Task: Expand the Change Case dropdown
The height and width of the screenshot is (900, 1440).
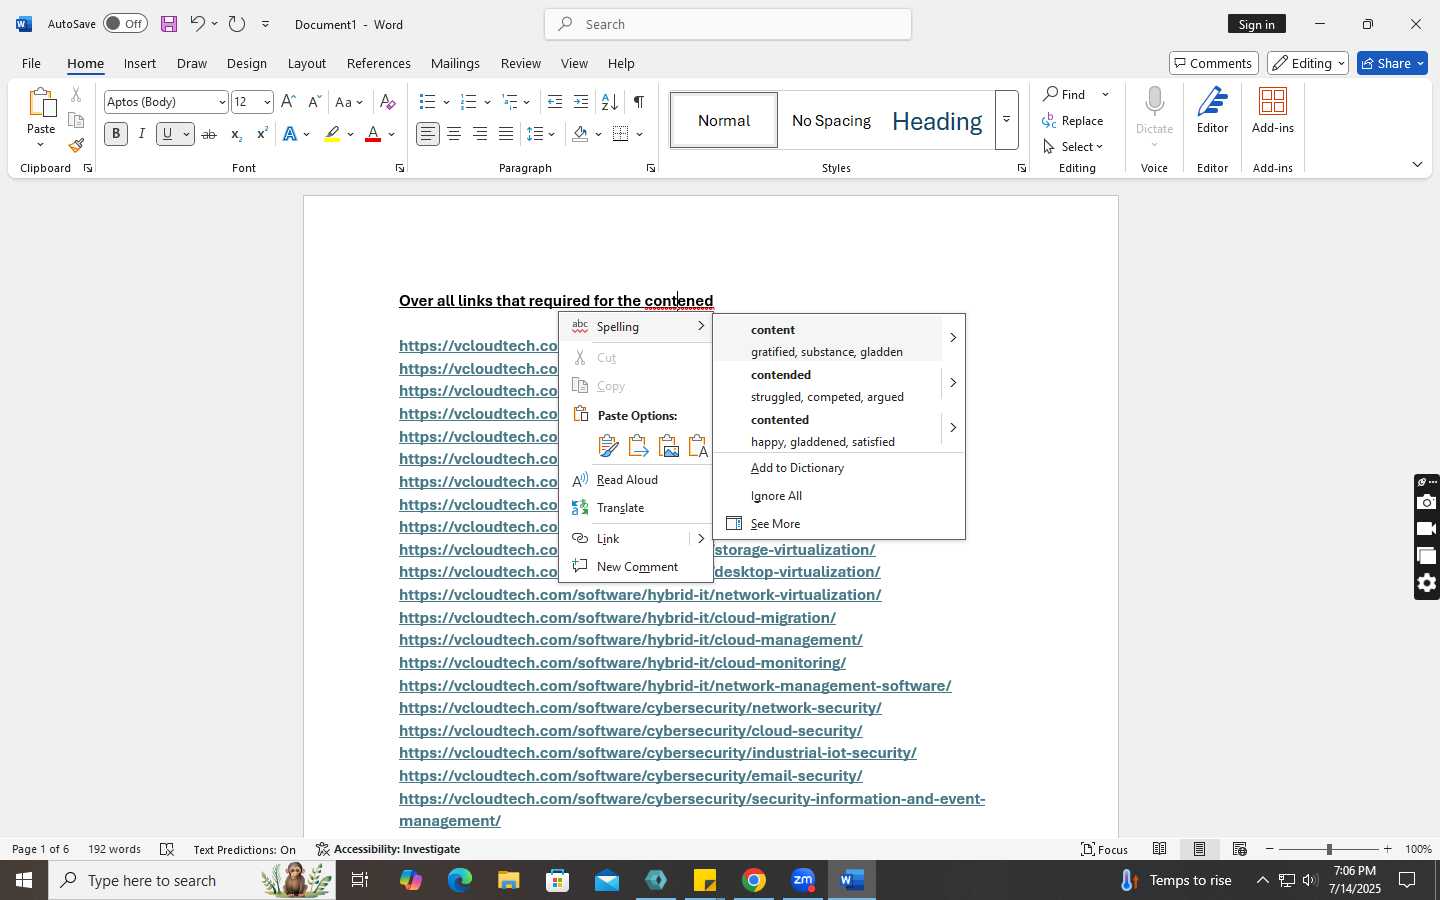Action: coord(361,102)
